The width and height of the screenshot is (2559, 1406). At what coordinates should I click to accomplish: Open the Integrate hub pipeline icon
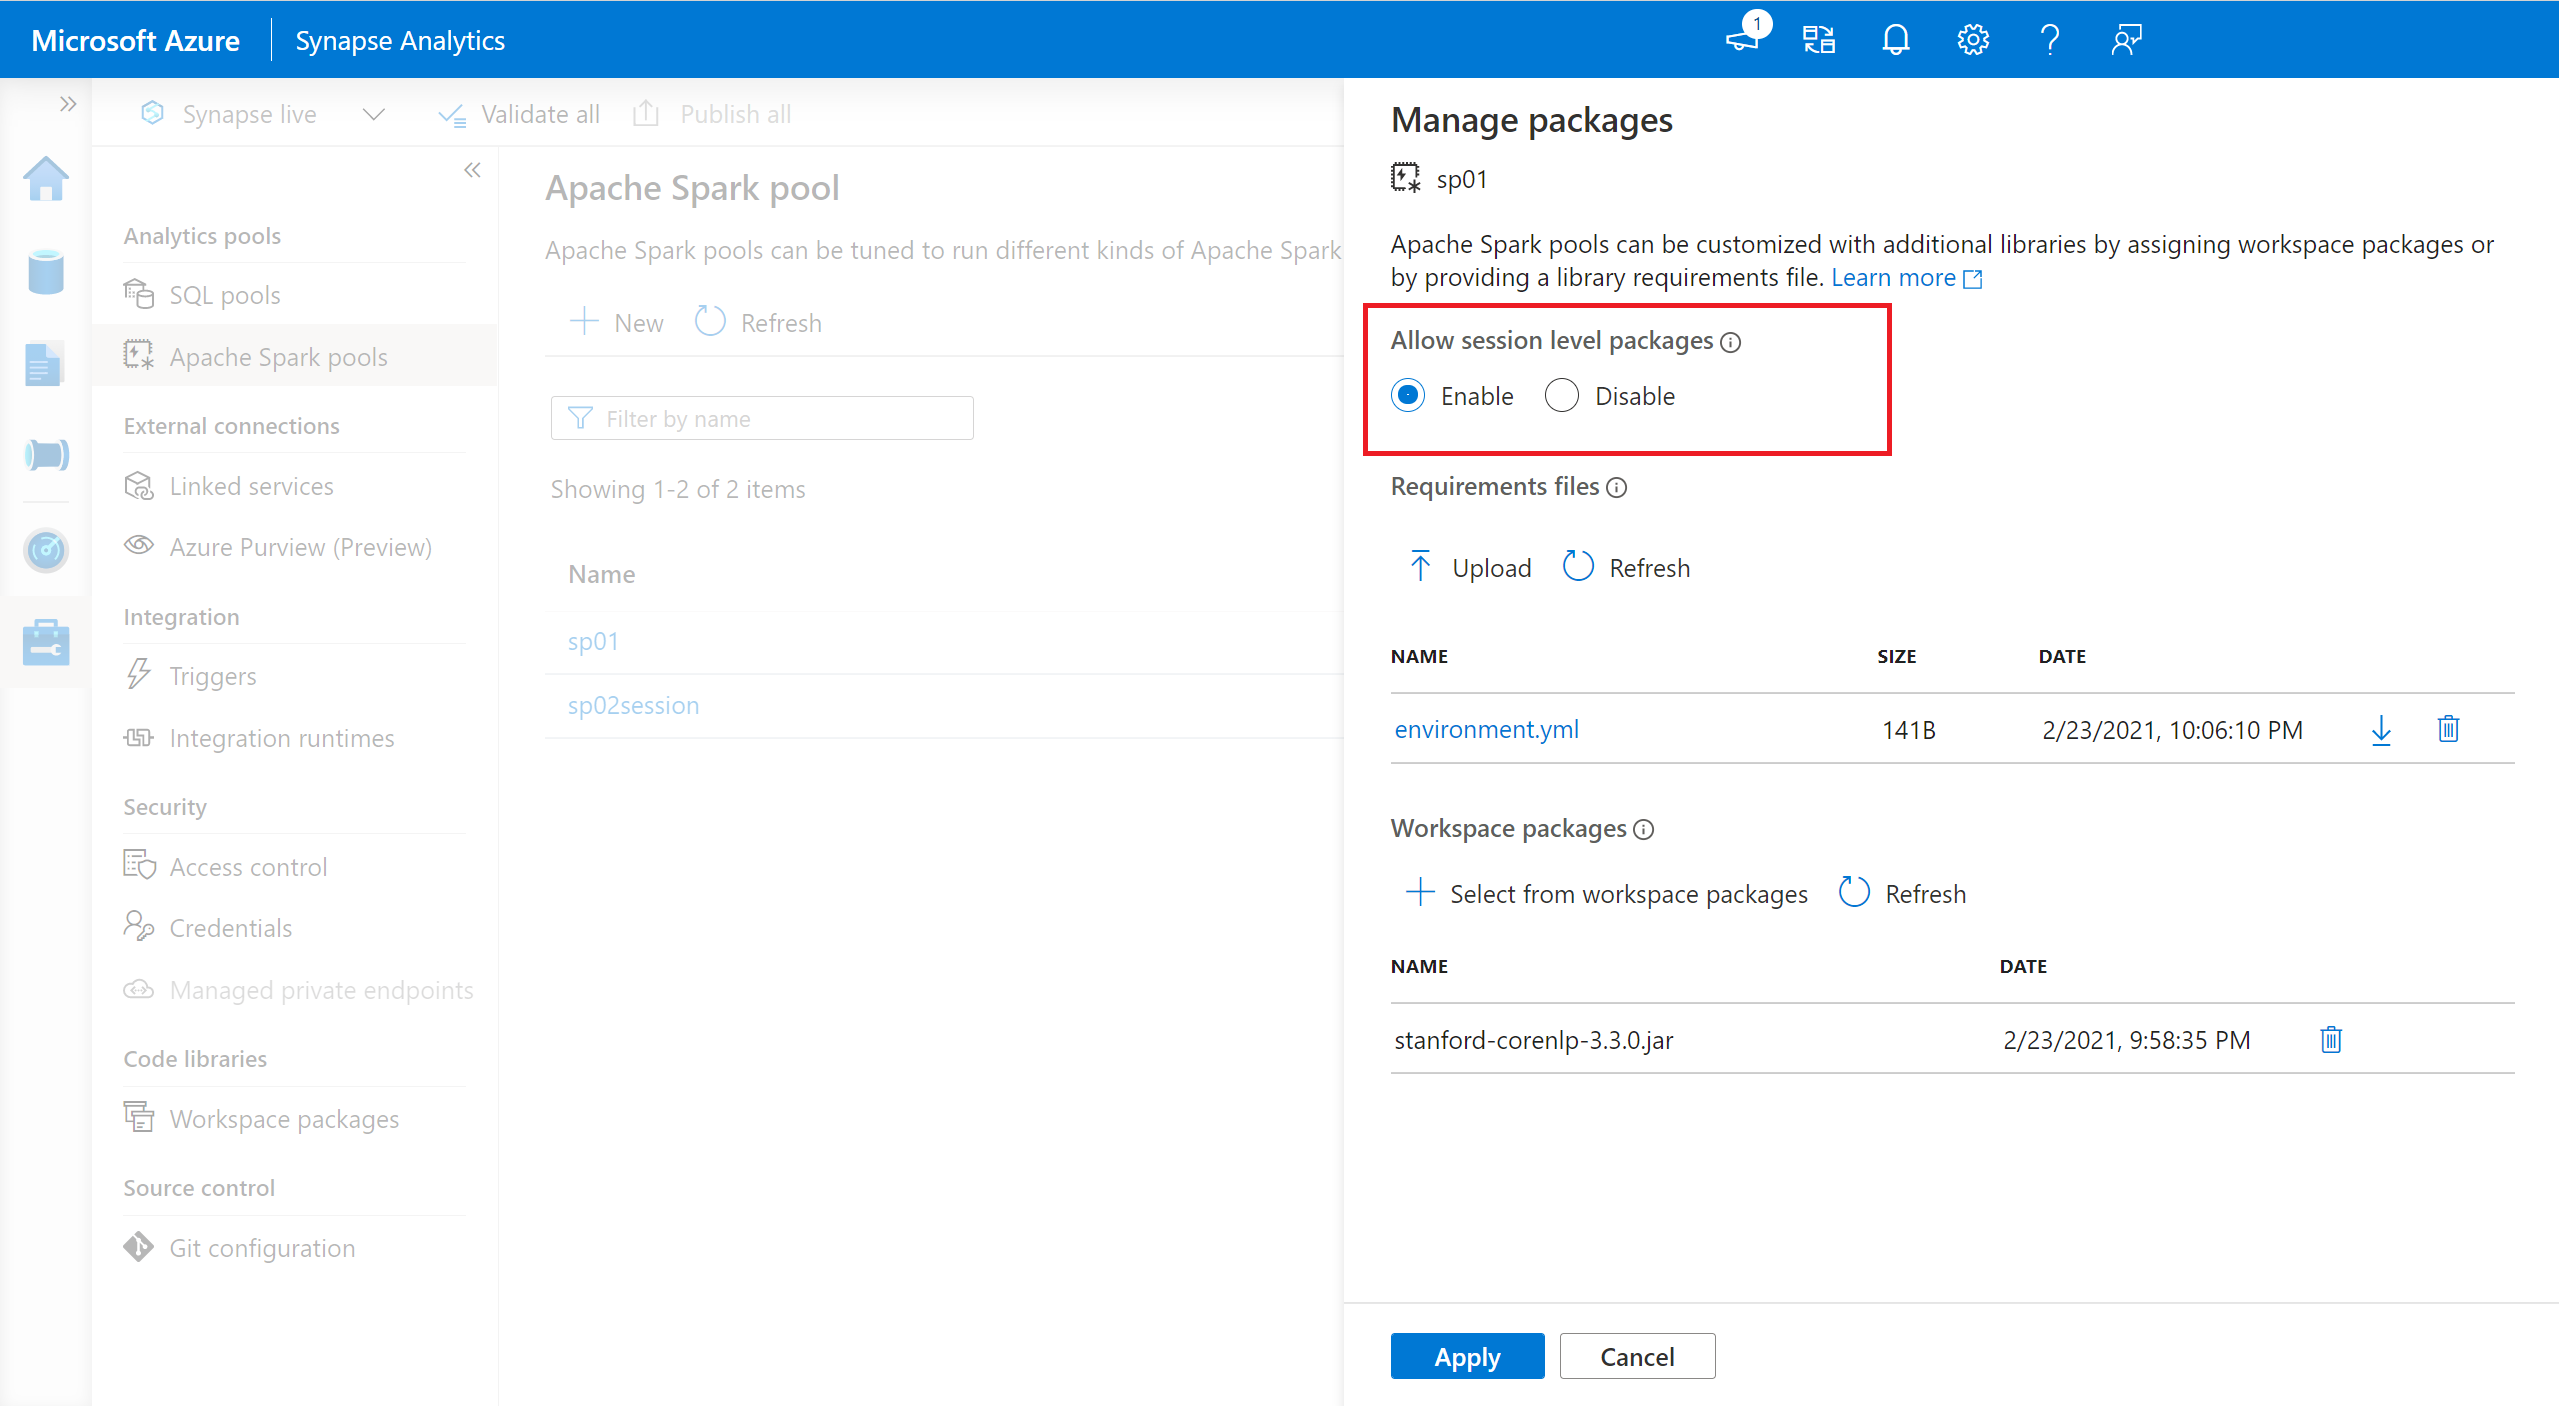click(x=46, y=455)
